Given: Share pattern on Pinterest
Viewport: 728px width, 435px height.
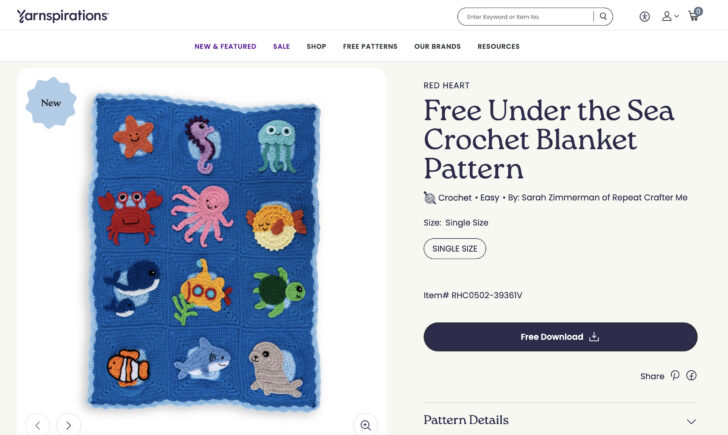Looking at the screenshot, I should pyautogui.click(x=675, y=376).
